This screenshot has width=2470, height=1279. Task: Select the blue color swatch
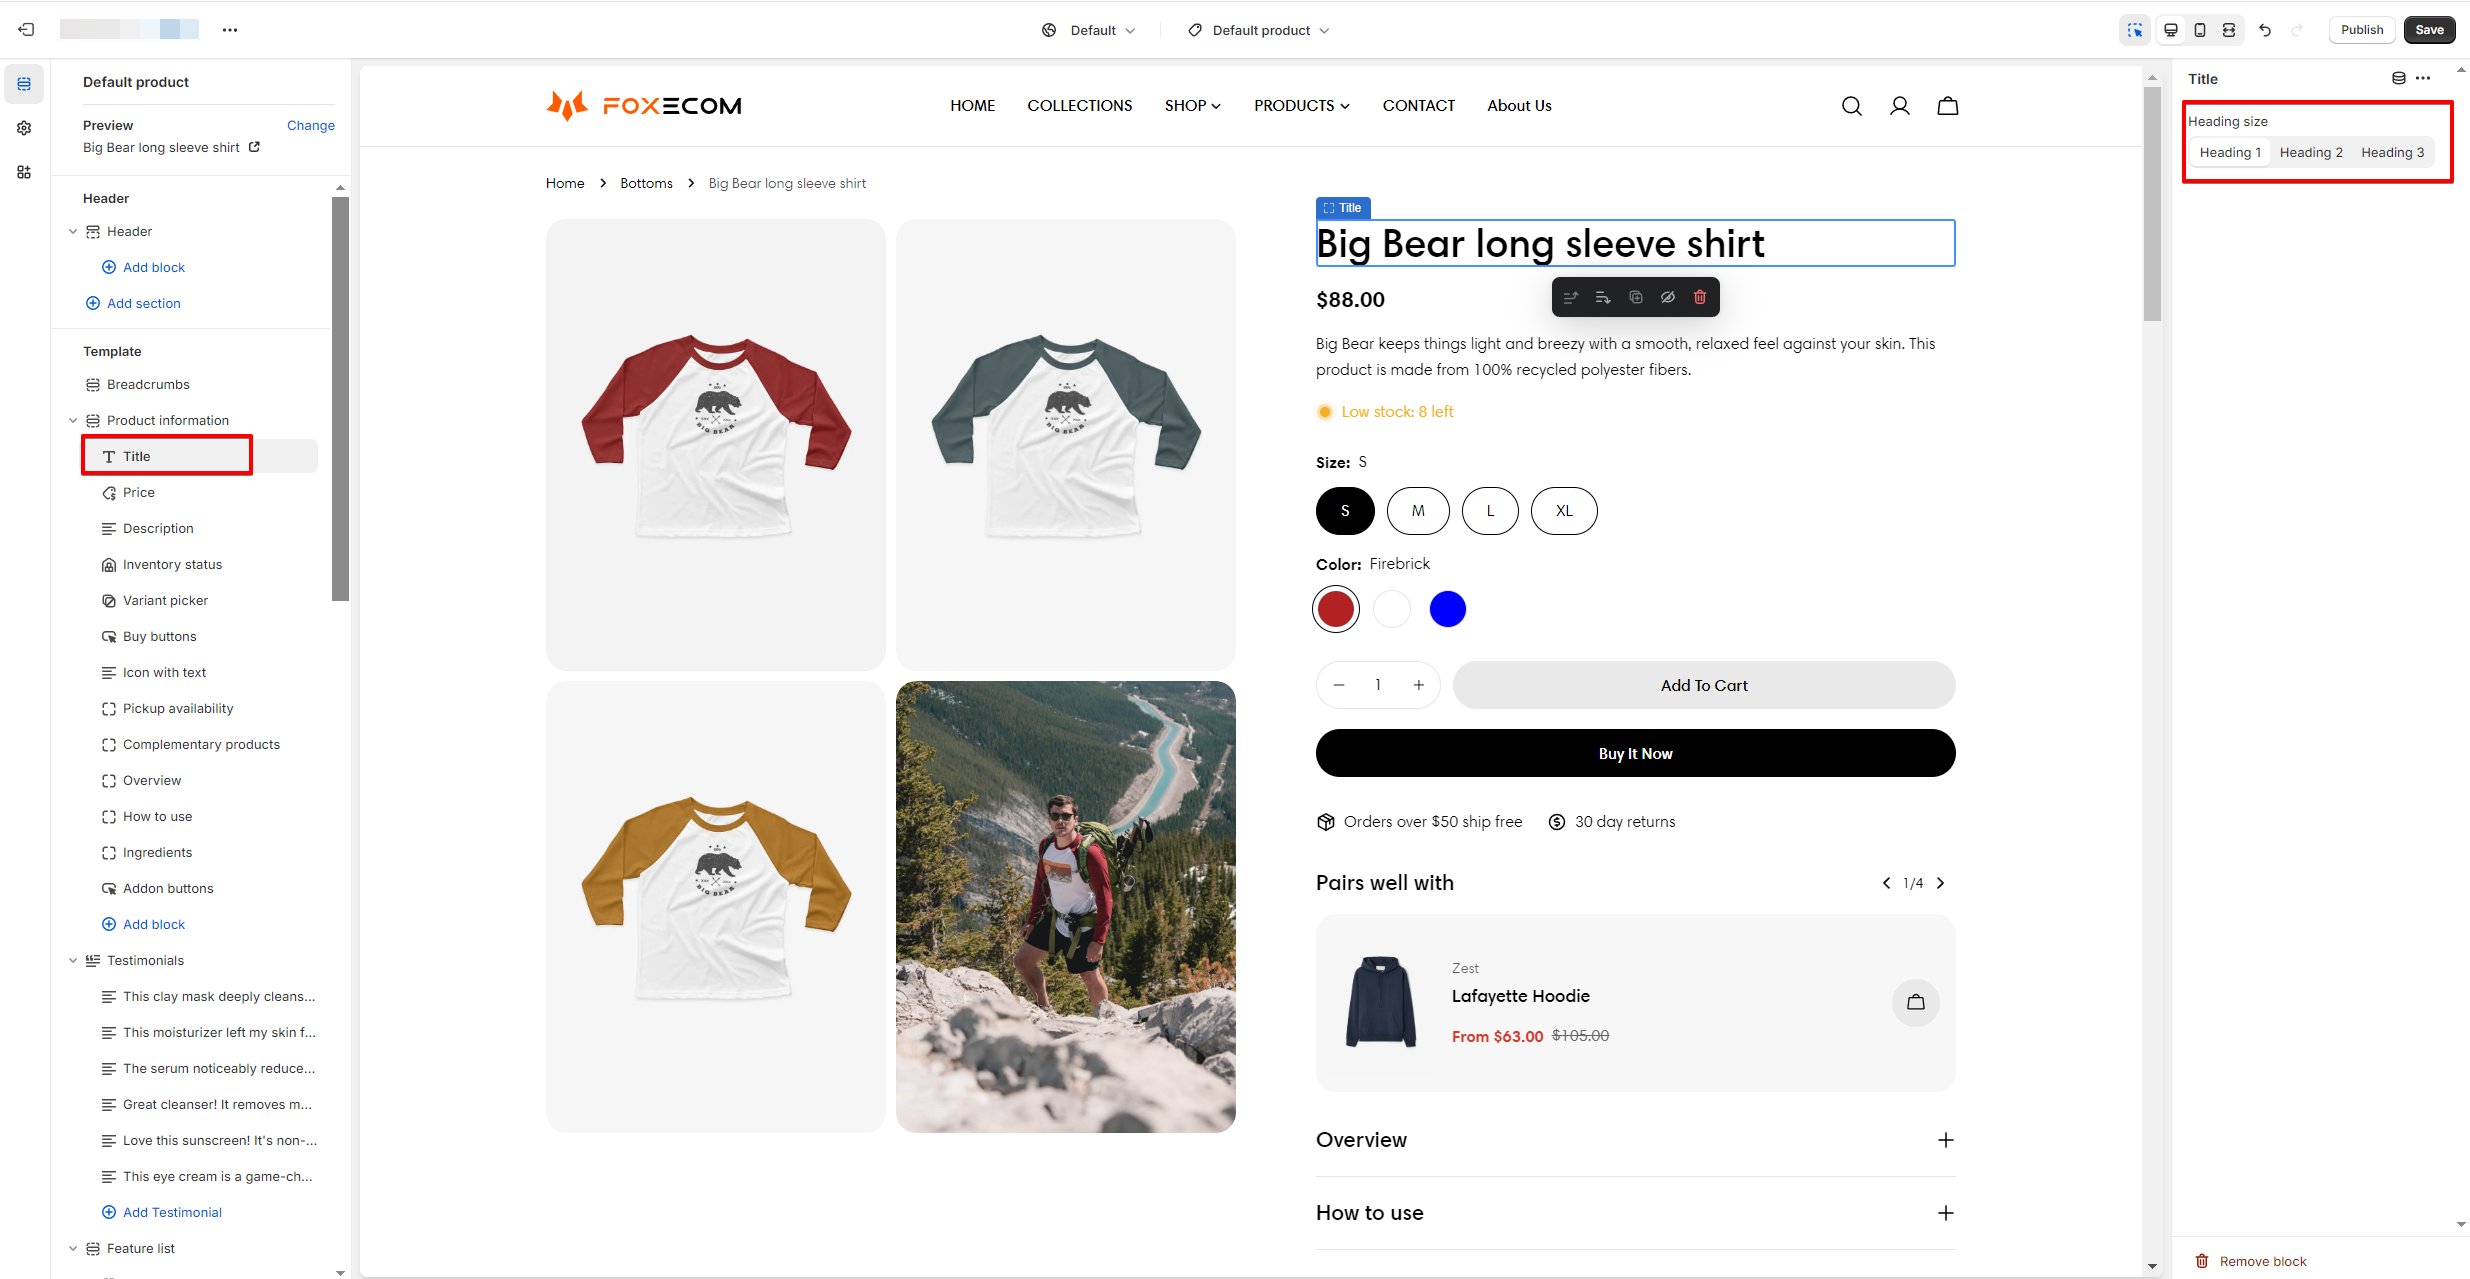coord(1448,609)
